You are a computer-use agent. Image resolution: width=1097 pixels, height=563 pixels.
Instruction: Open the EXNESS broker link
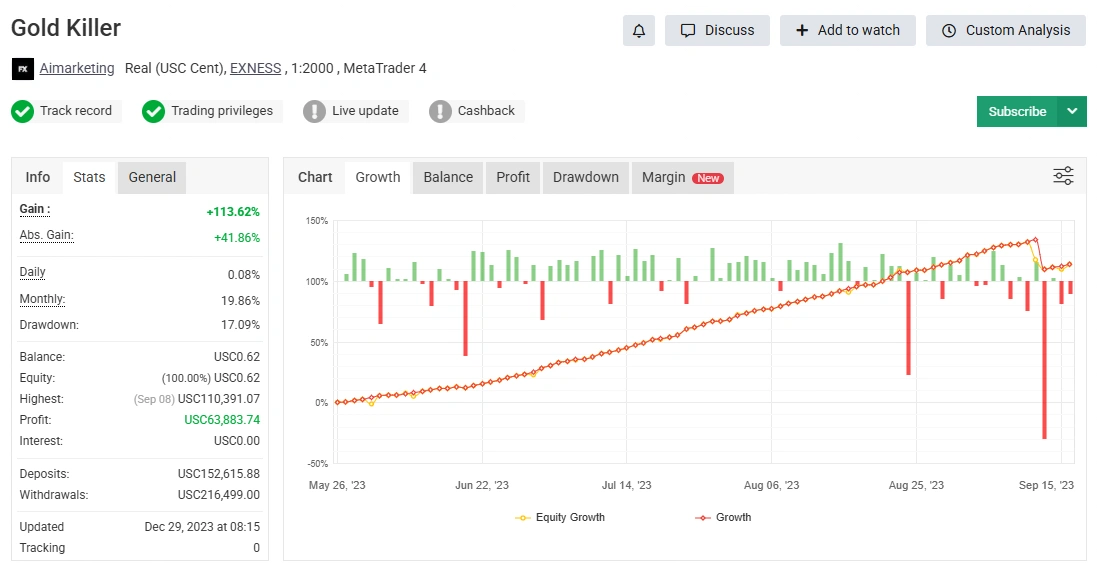255,69
